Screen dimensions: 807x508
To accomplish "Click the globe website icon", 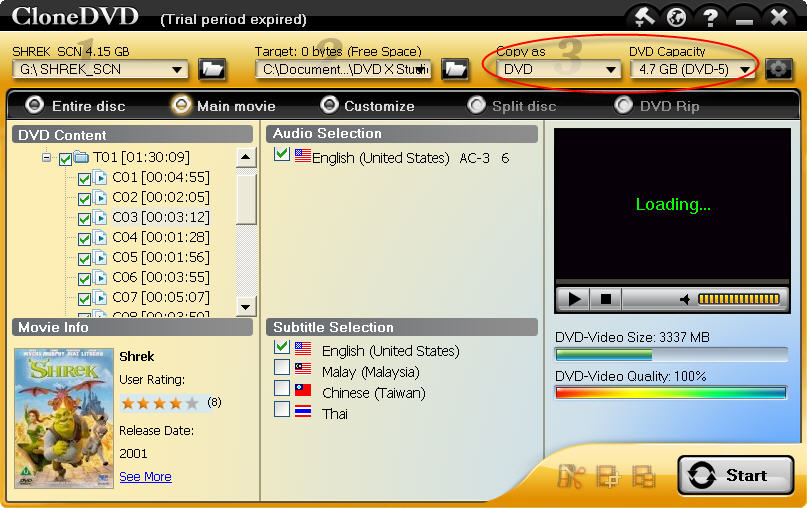I will tap(676, 17).
